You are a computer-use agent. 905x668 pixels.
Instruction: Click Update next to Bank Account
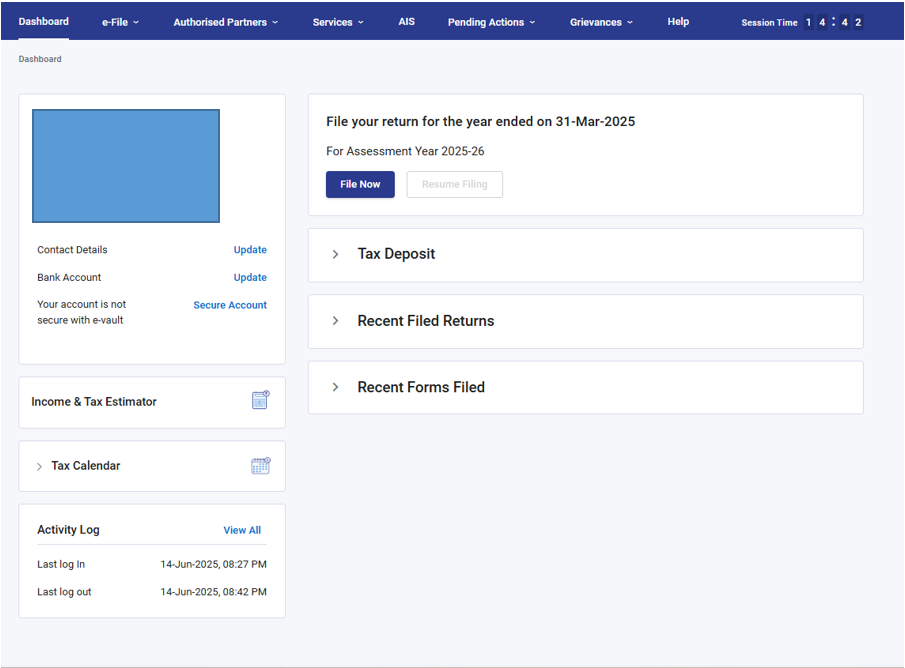pyautogui.click(x=250, y=278)
